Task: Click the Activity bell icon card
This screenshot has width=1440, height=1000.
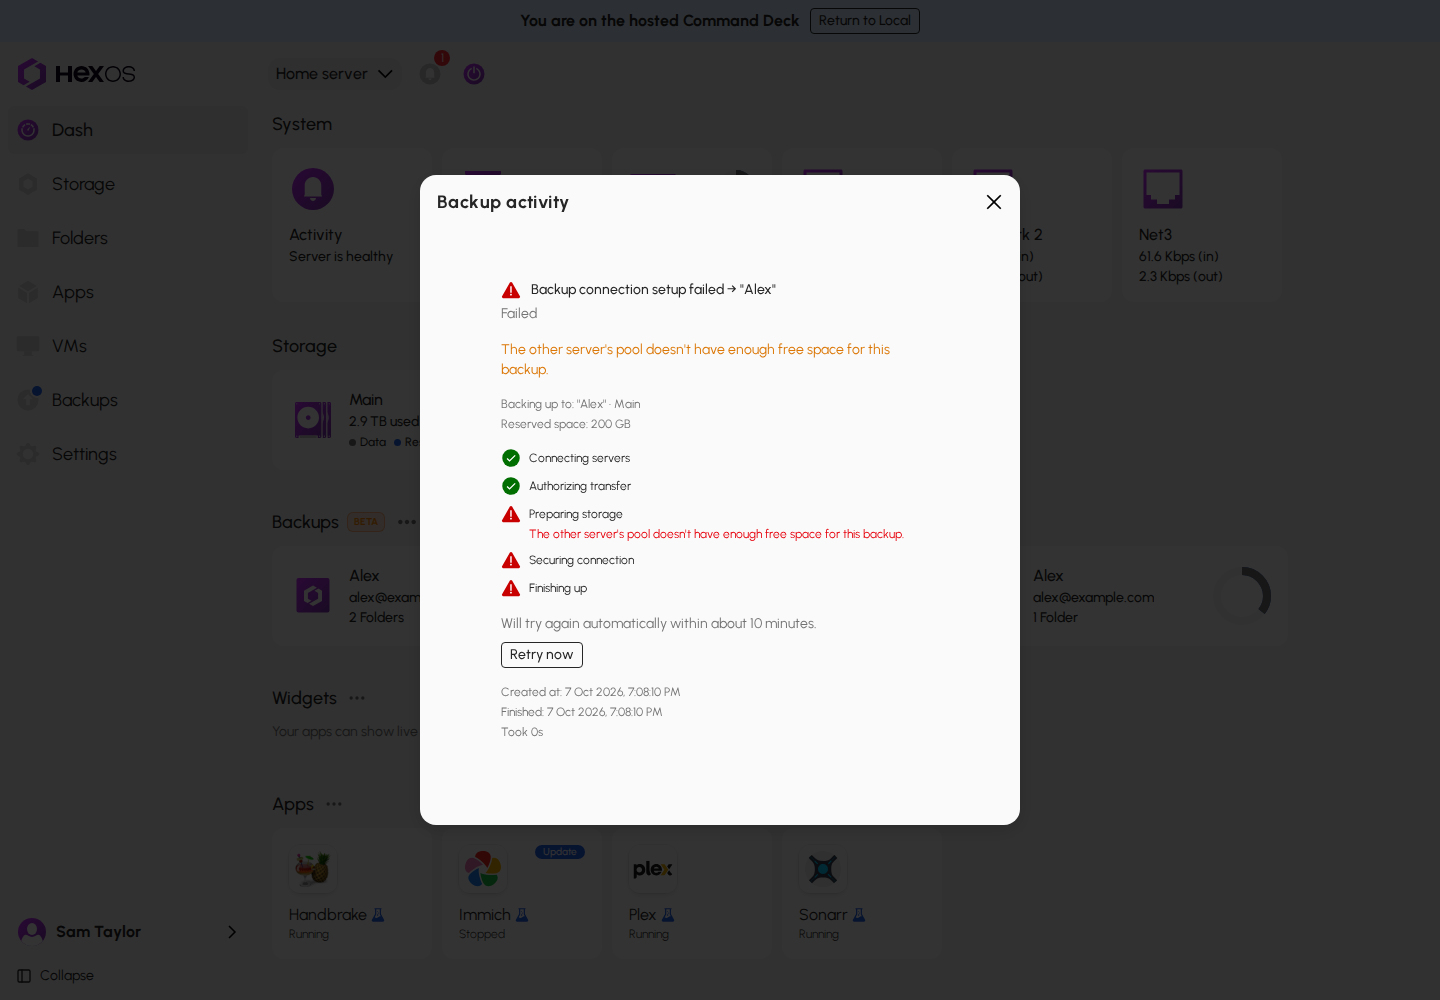Action: pyautogui.click(x=313, y=189)
